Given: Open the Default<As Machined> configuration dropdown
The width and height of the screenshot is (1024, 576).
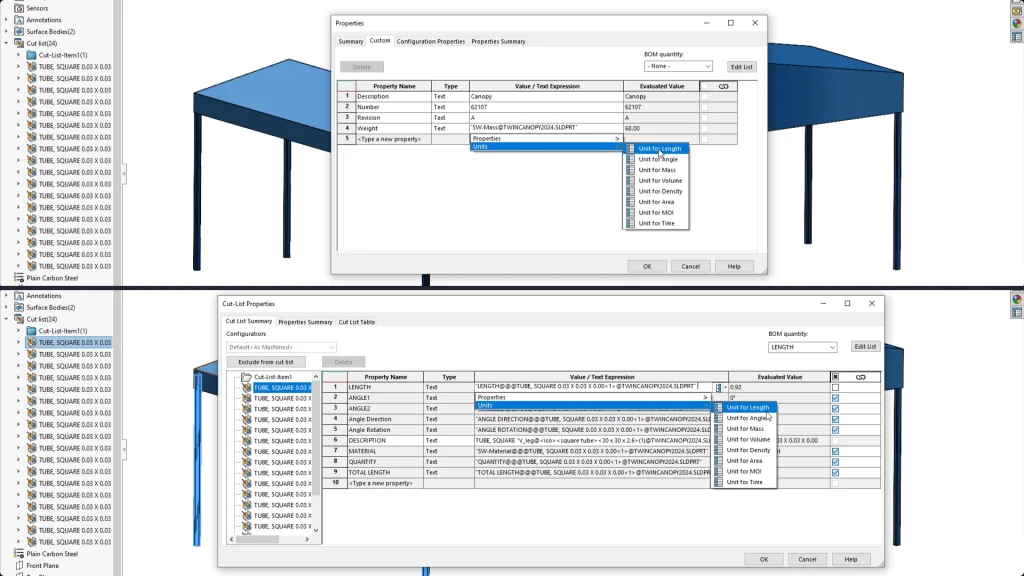Looking at the screenshot, I should point(281,347).
